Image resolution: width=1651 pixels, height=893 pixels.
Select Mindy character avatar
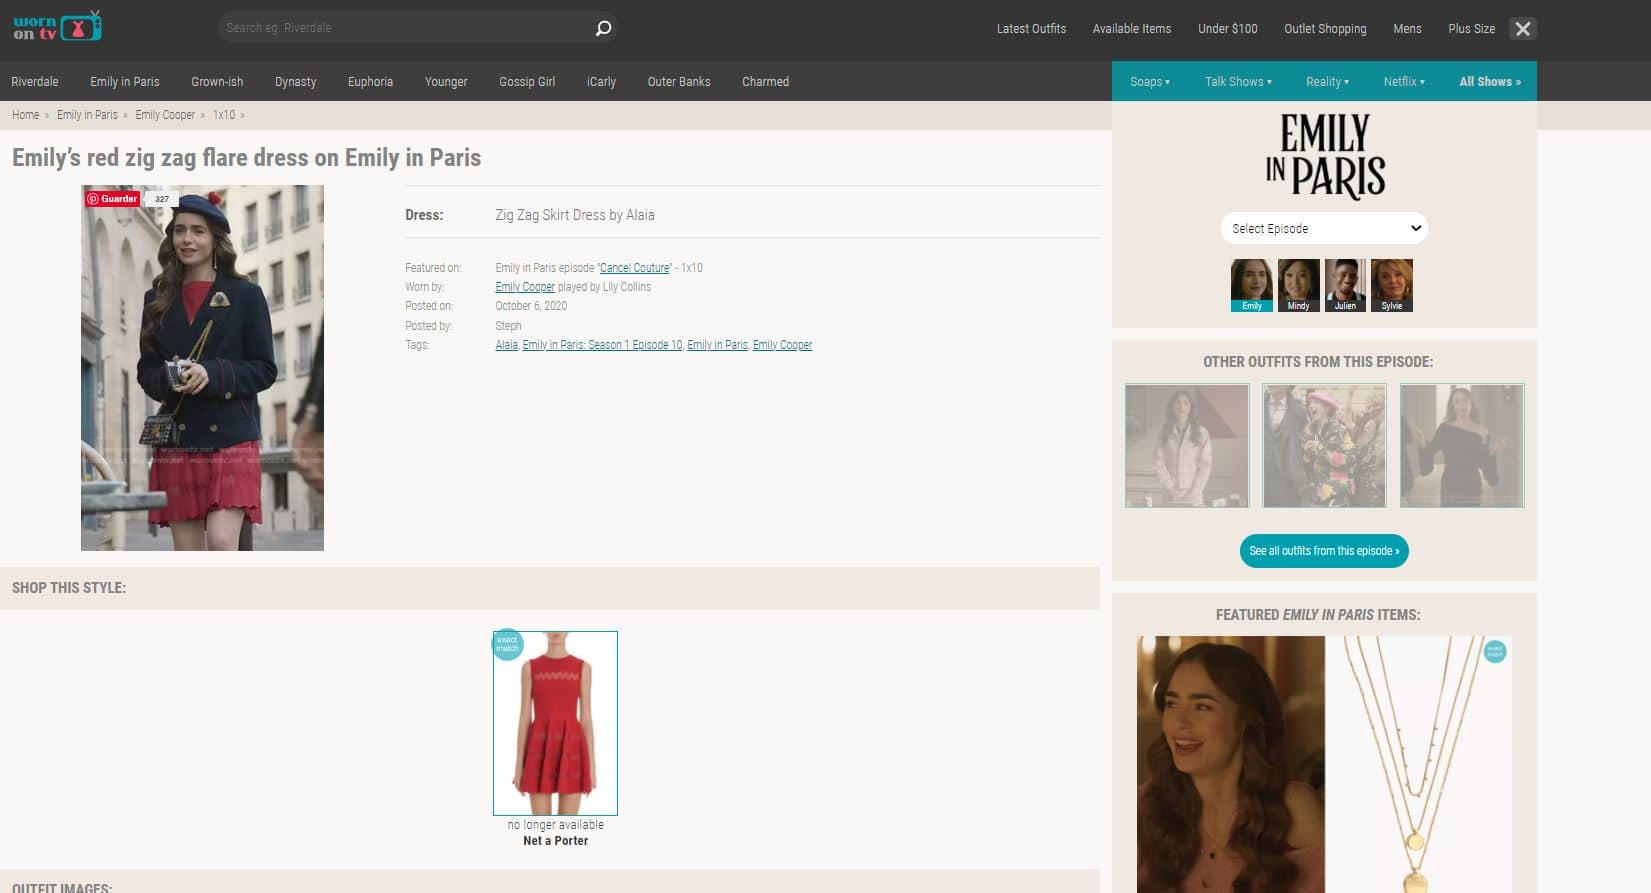pos(1298,285)
